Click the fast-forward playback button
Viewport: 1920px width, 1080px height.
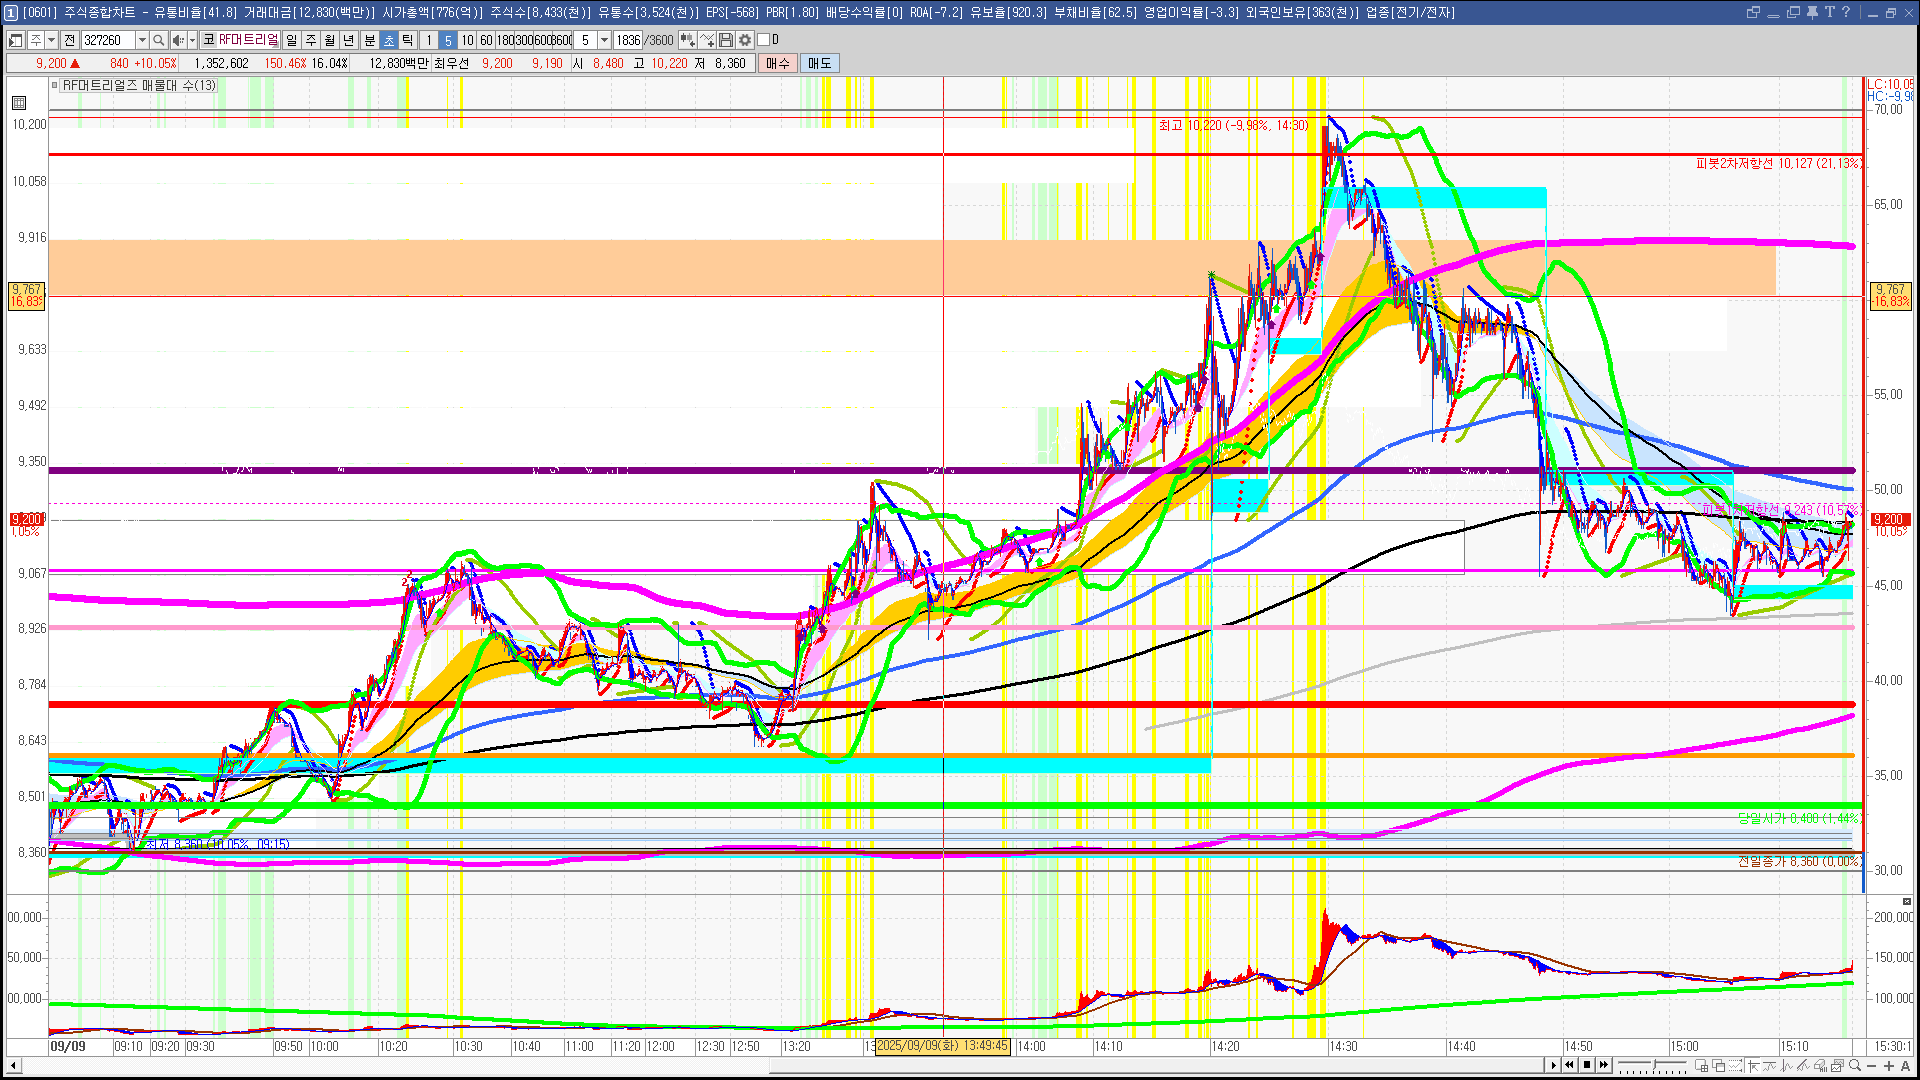coord(1604,1066)
